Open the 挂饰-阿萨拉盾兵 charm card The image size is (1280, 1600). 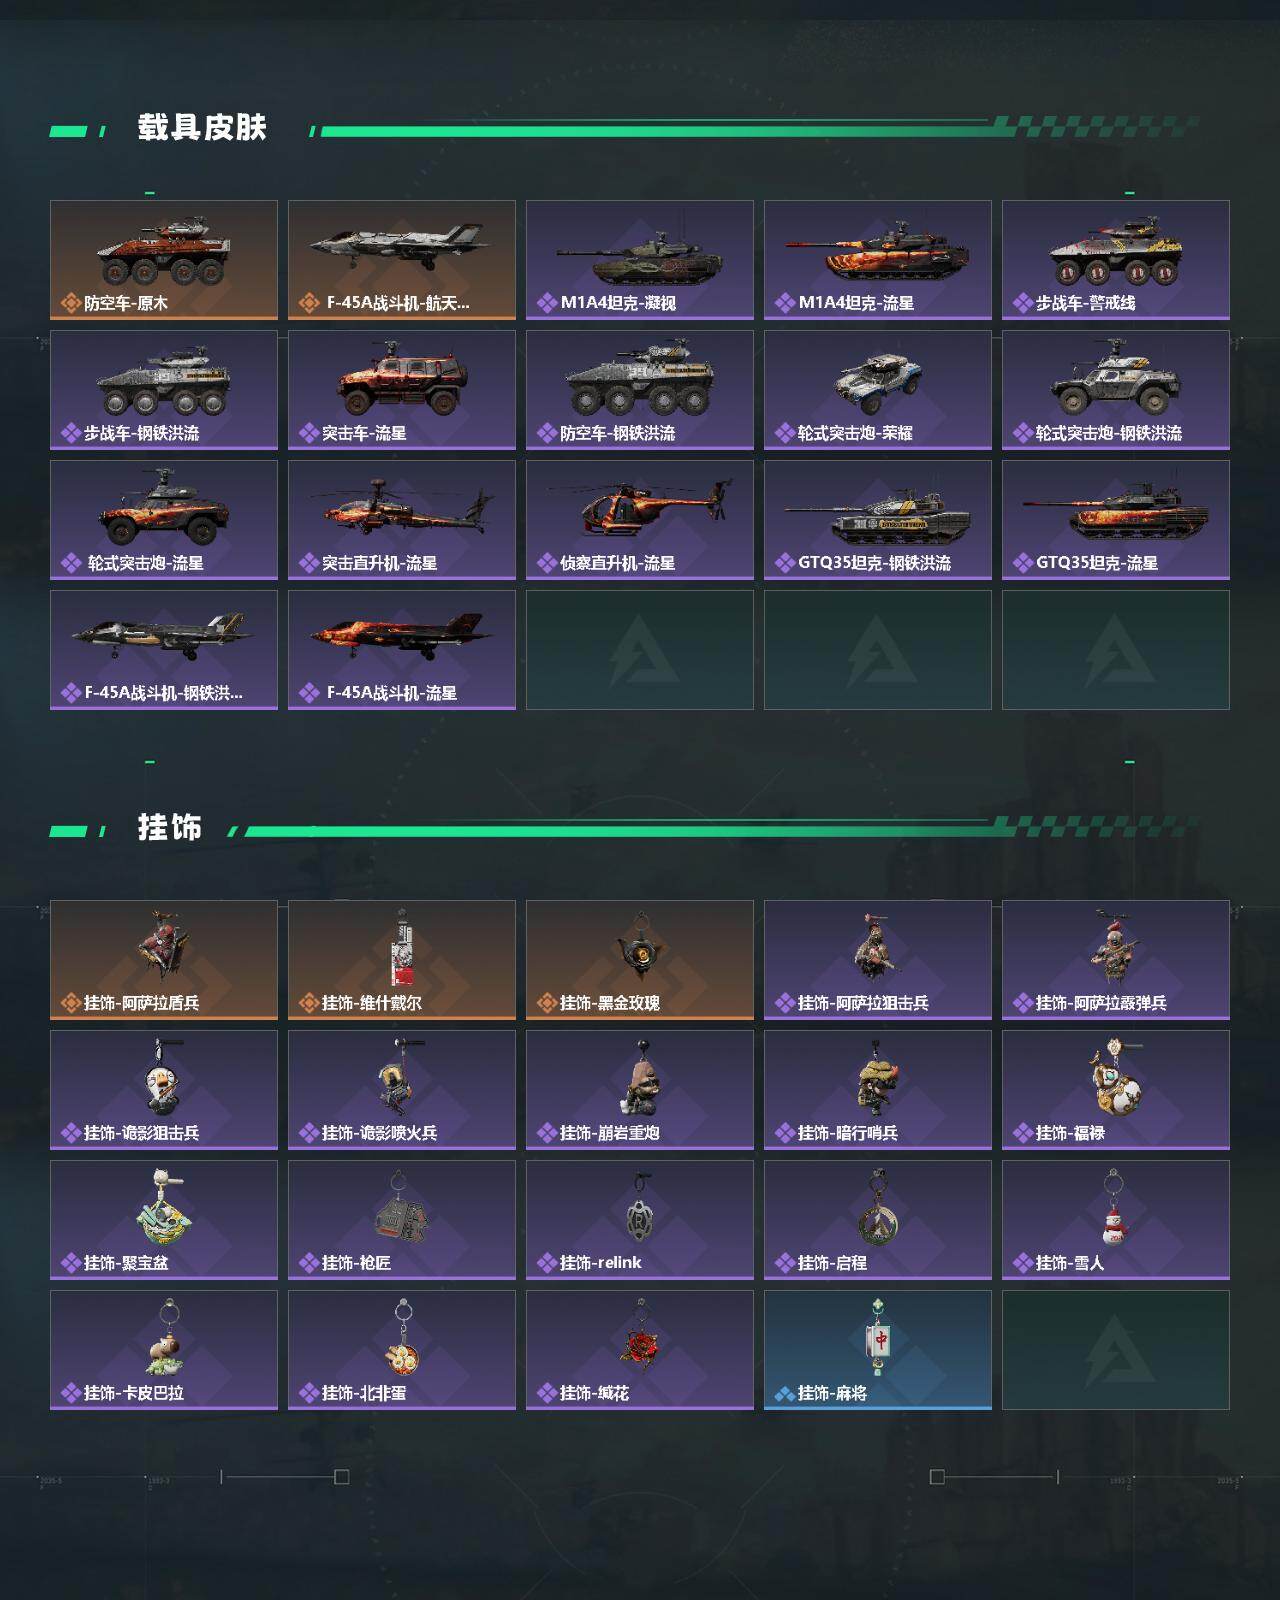click(164, 960)
